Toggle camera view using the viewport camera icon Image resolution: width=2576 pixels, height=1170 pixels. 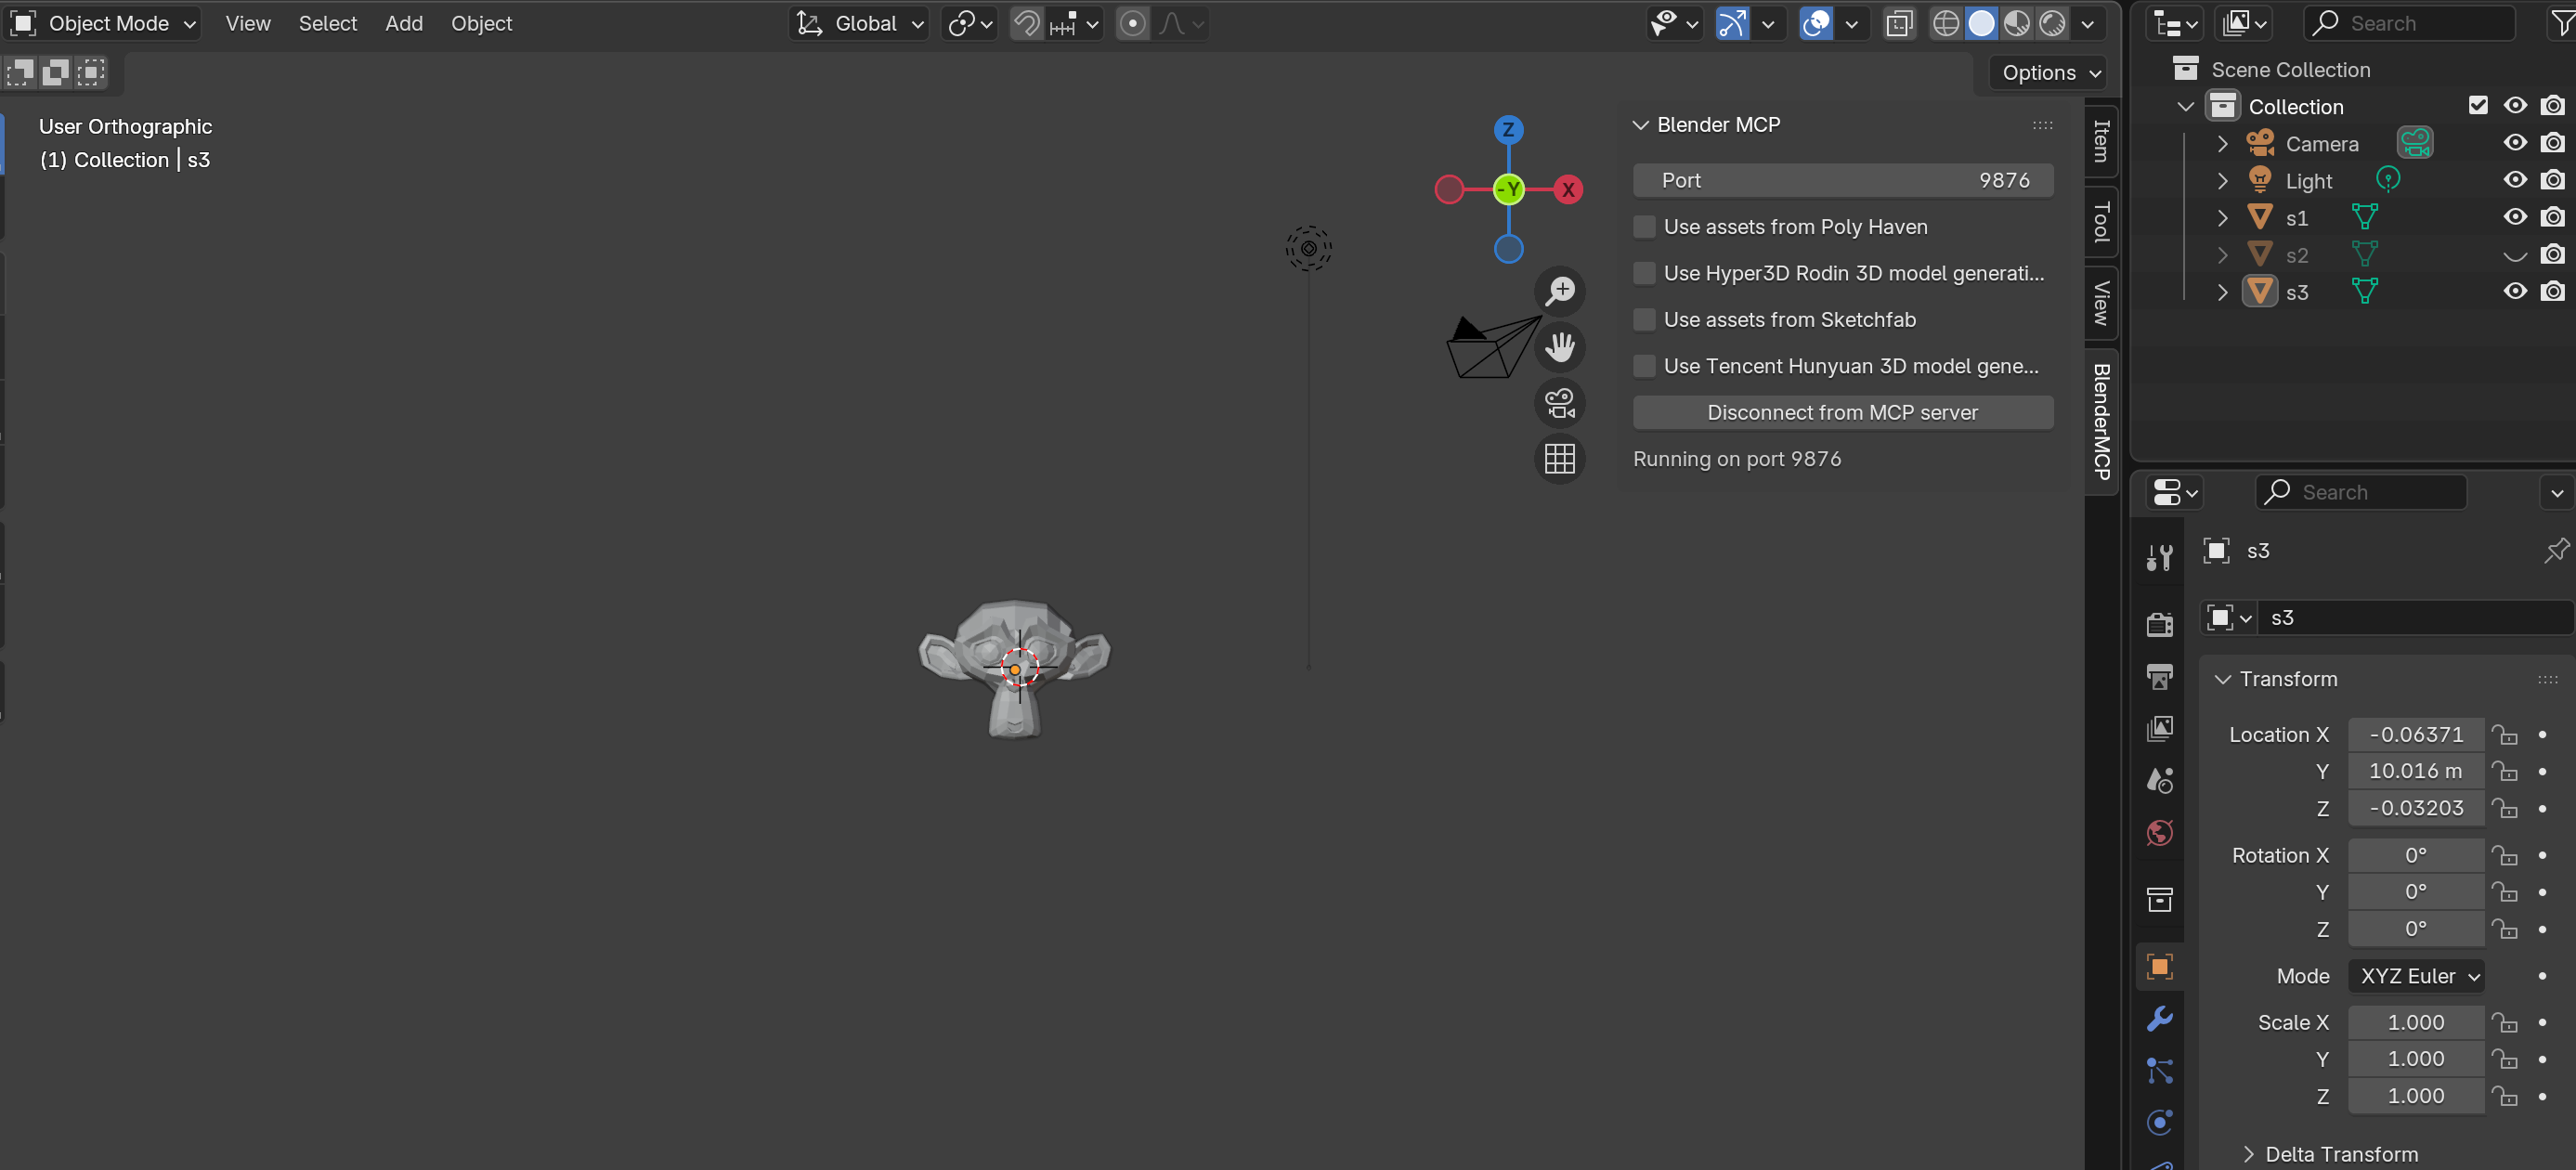[x=1560, y=403]
